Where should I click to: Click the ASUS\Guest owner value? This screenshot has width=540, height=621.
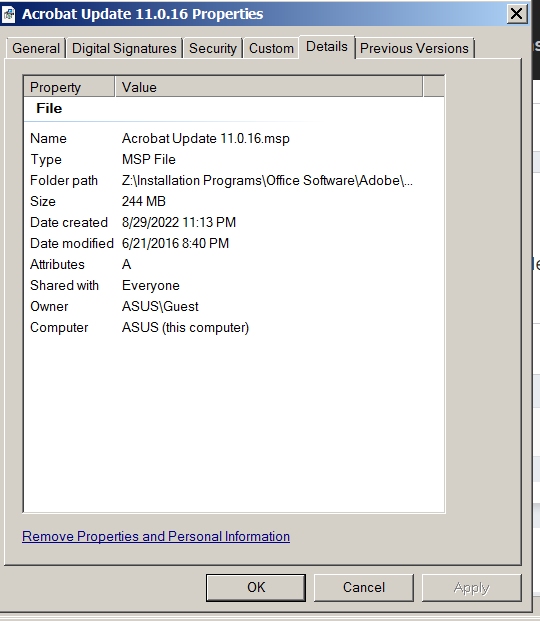(x=160, y=307)
